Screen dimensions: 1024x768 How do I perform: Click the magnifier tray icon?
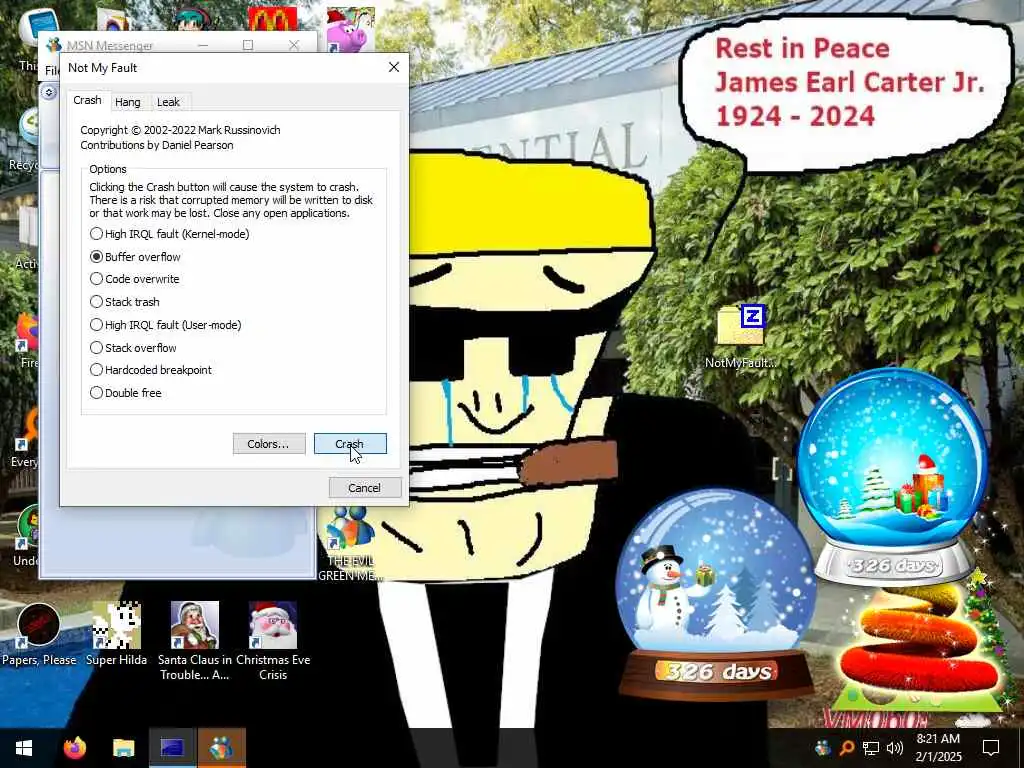point(846,748)
